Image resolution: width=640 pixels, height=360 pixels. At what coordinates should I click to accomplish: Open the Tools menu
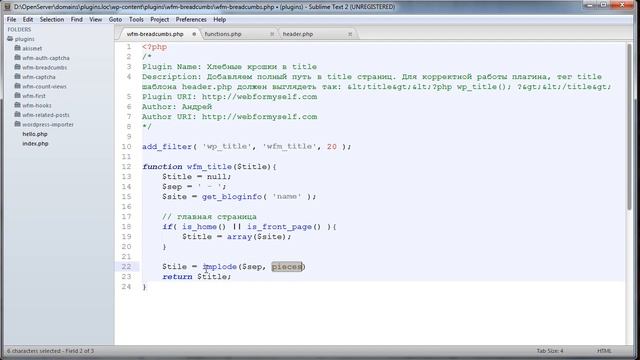[x=136, y=20]
